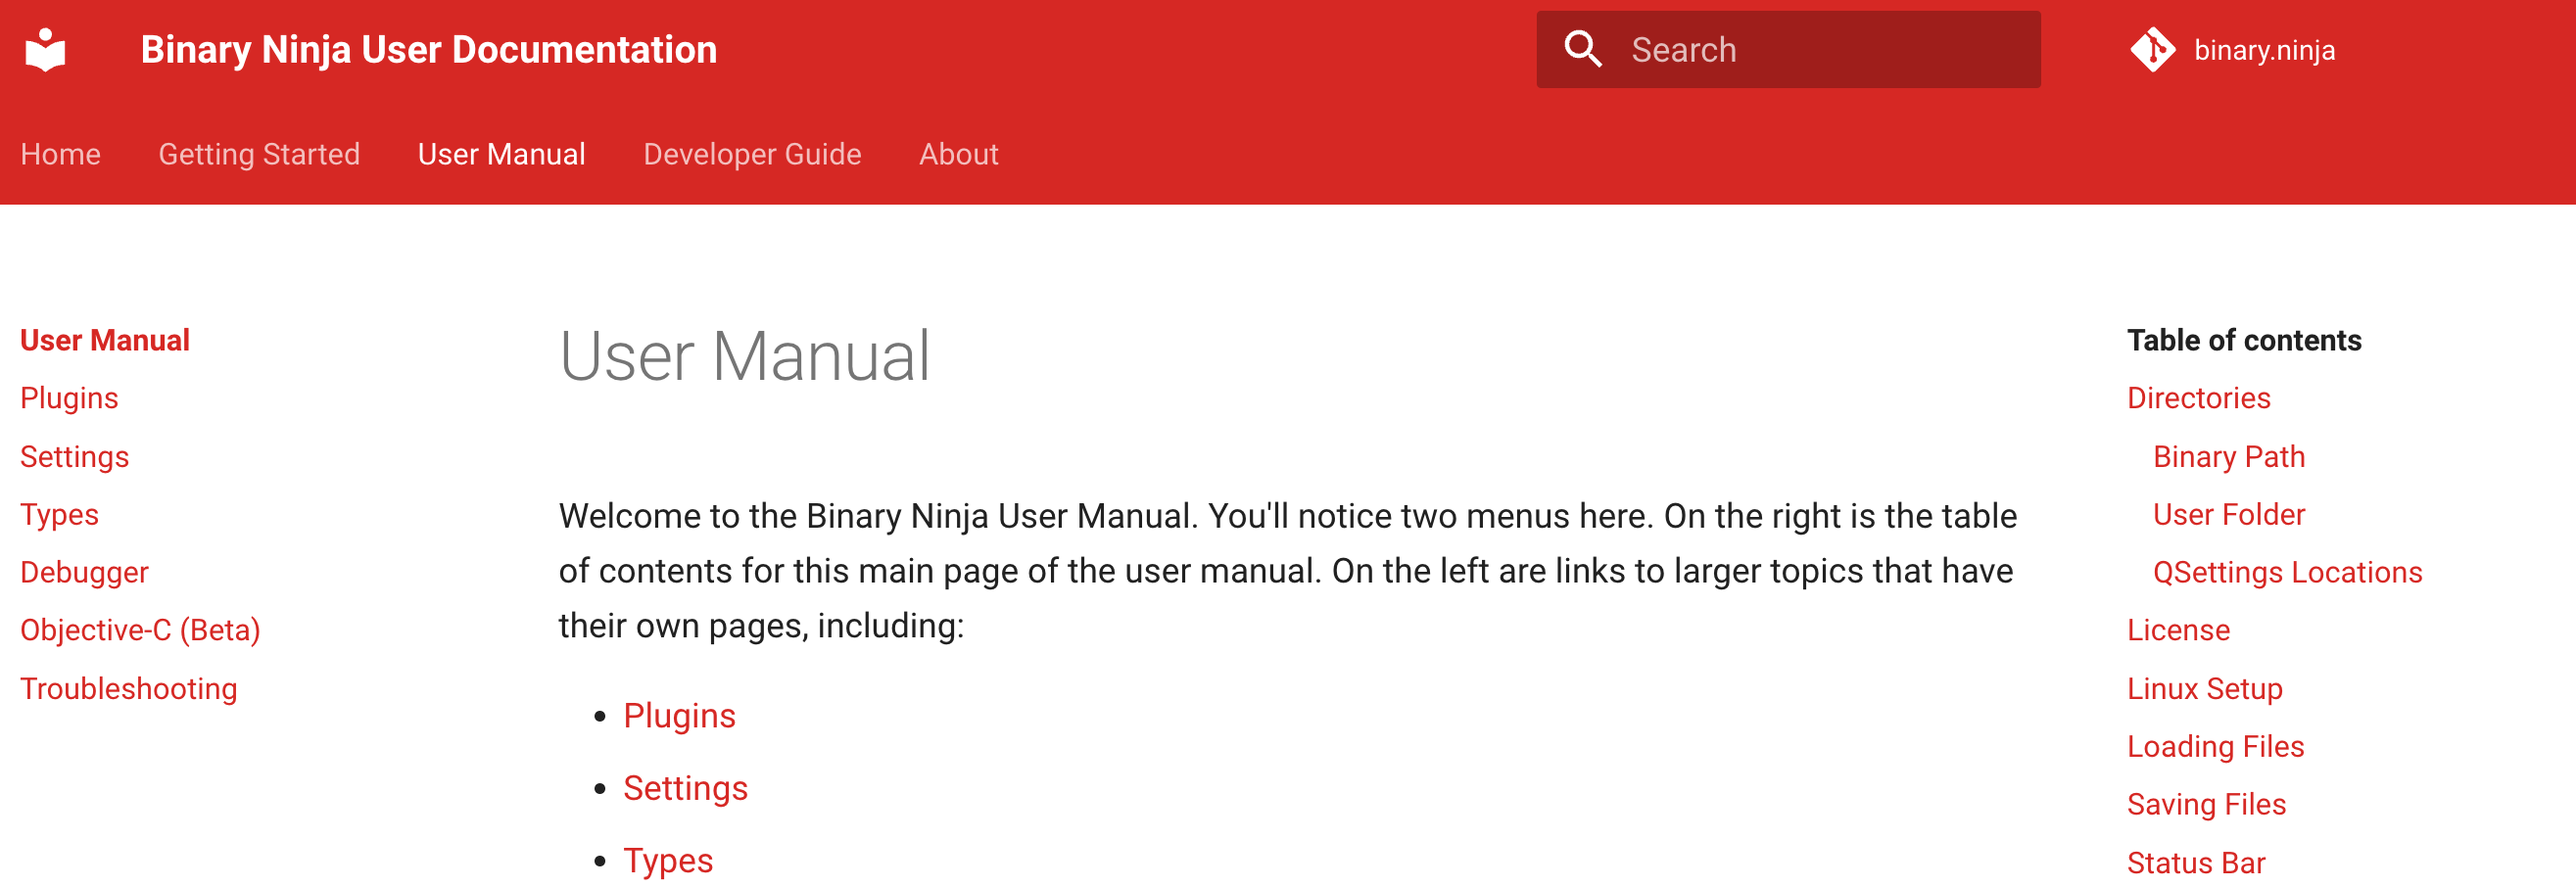
Task: Jump to the User Folder section
Action: click(x=2228, y=514)
